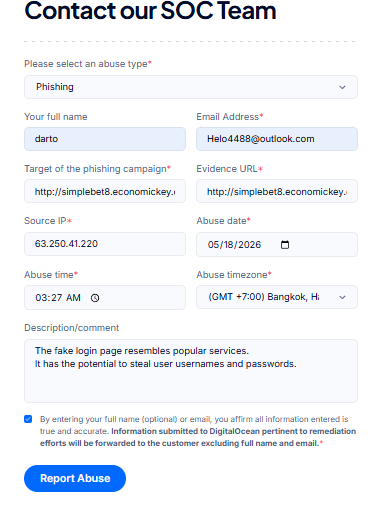Open the Phishing abuse type dropdown

(191, 87)
